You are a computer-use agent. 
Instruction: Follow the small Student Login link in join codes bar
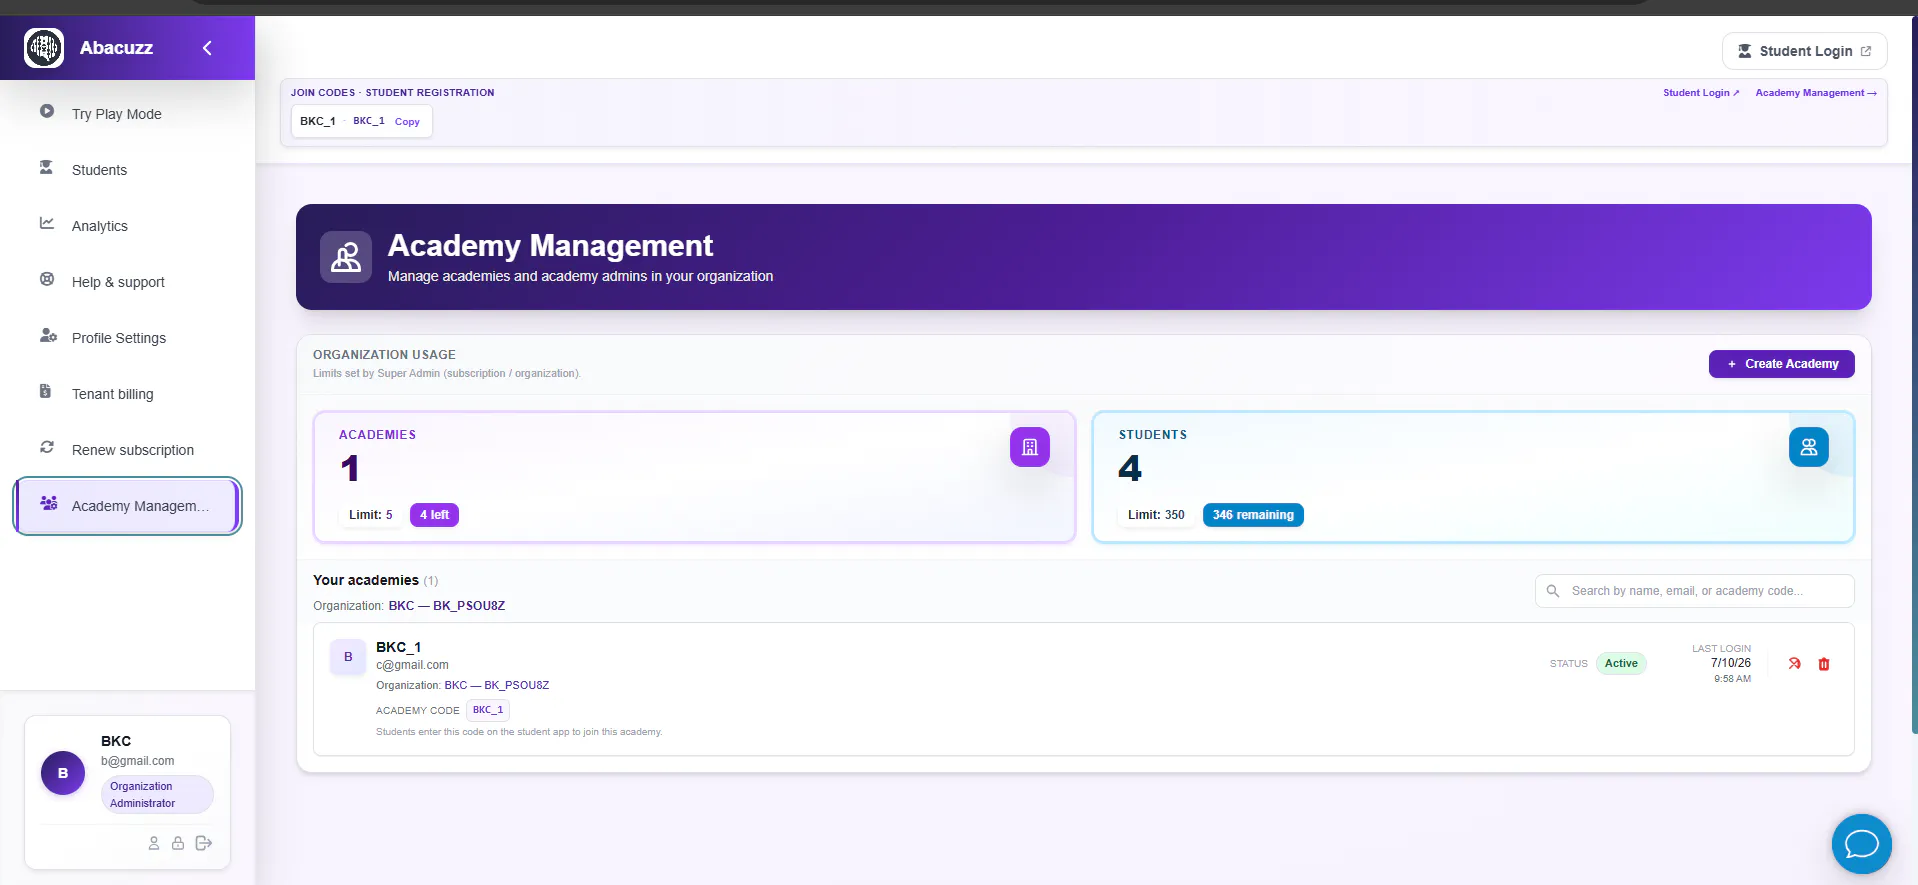1700,93
